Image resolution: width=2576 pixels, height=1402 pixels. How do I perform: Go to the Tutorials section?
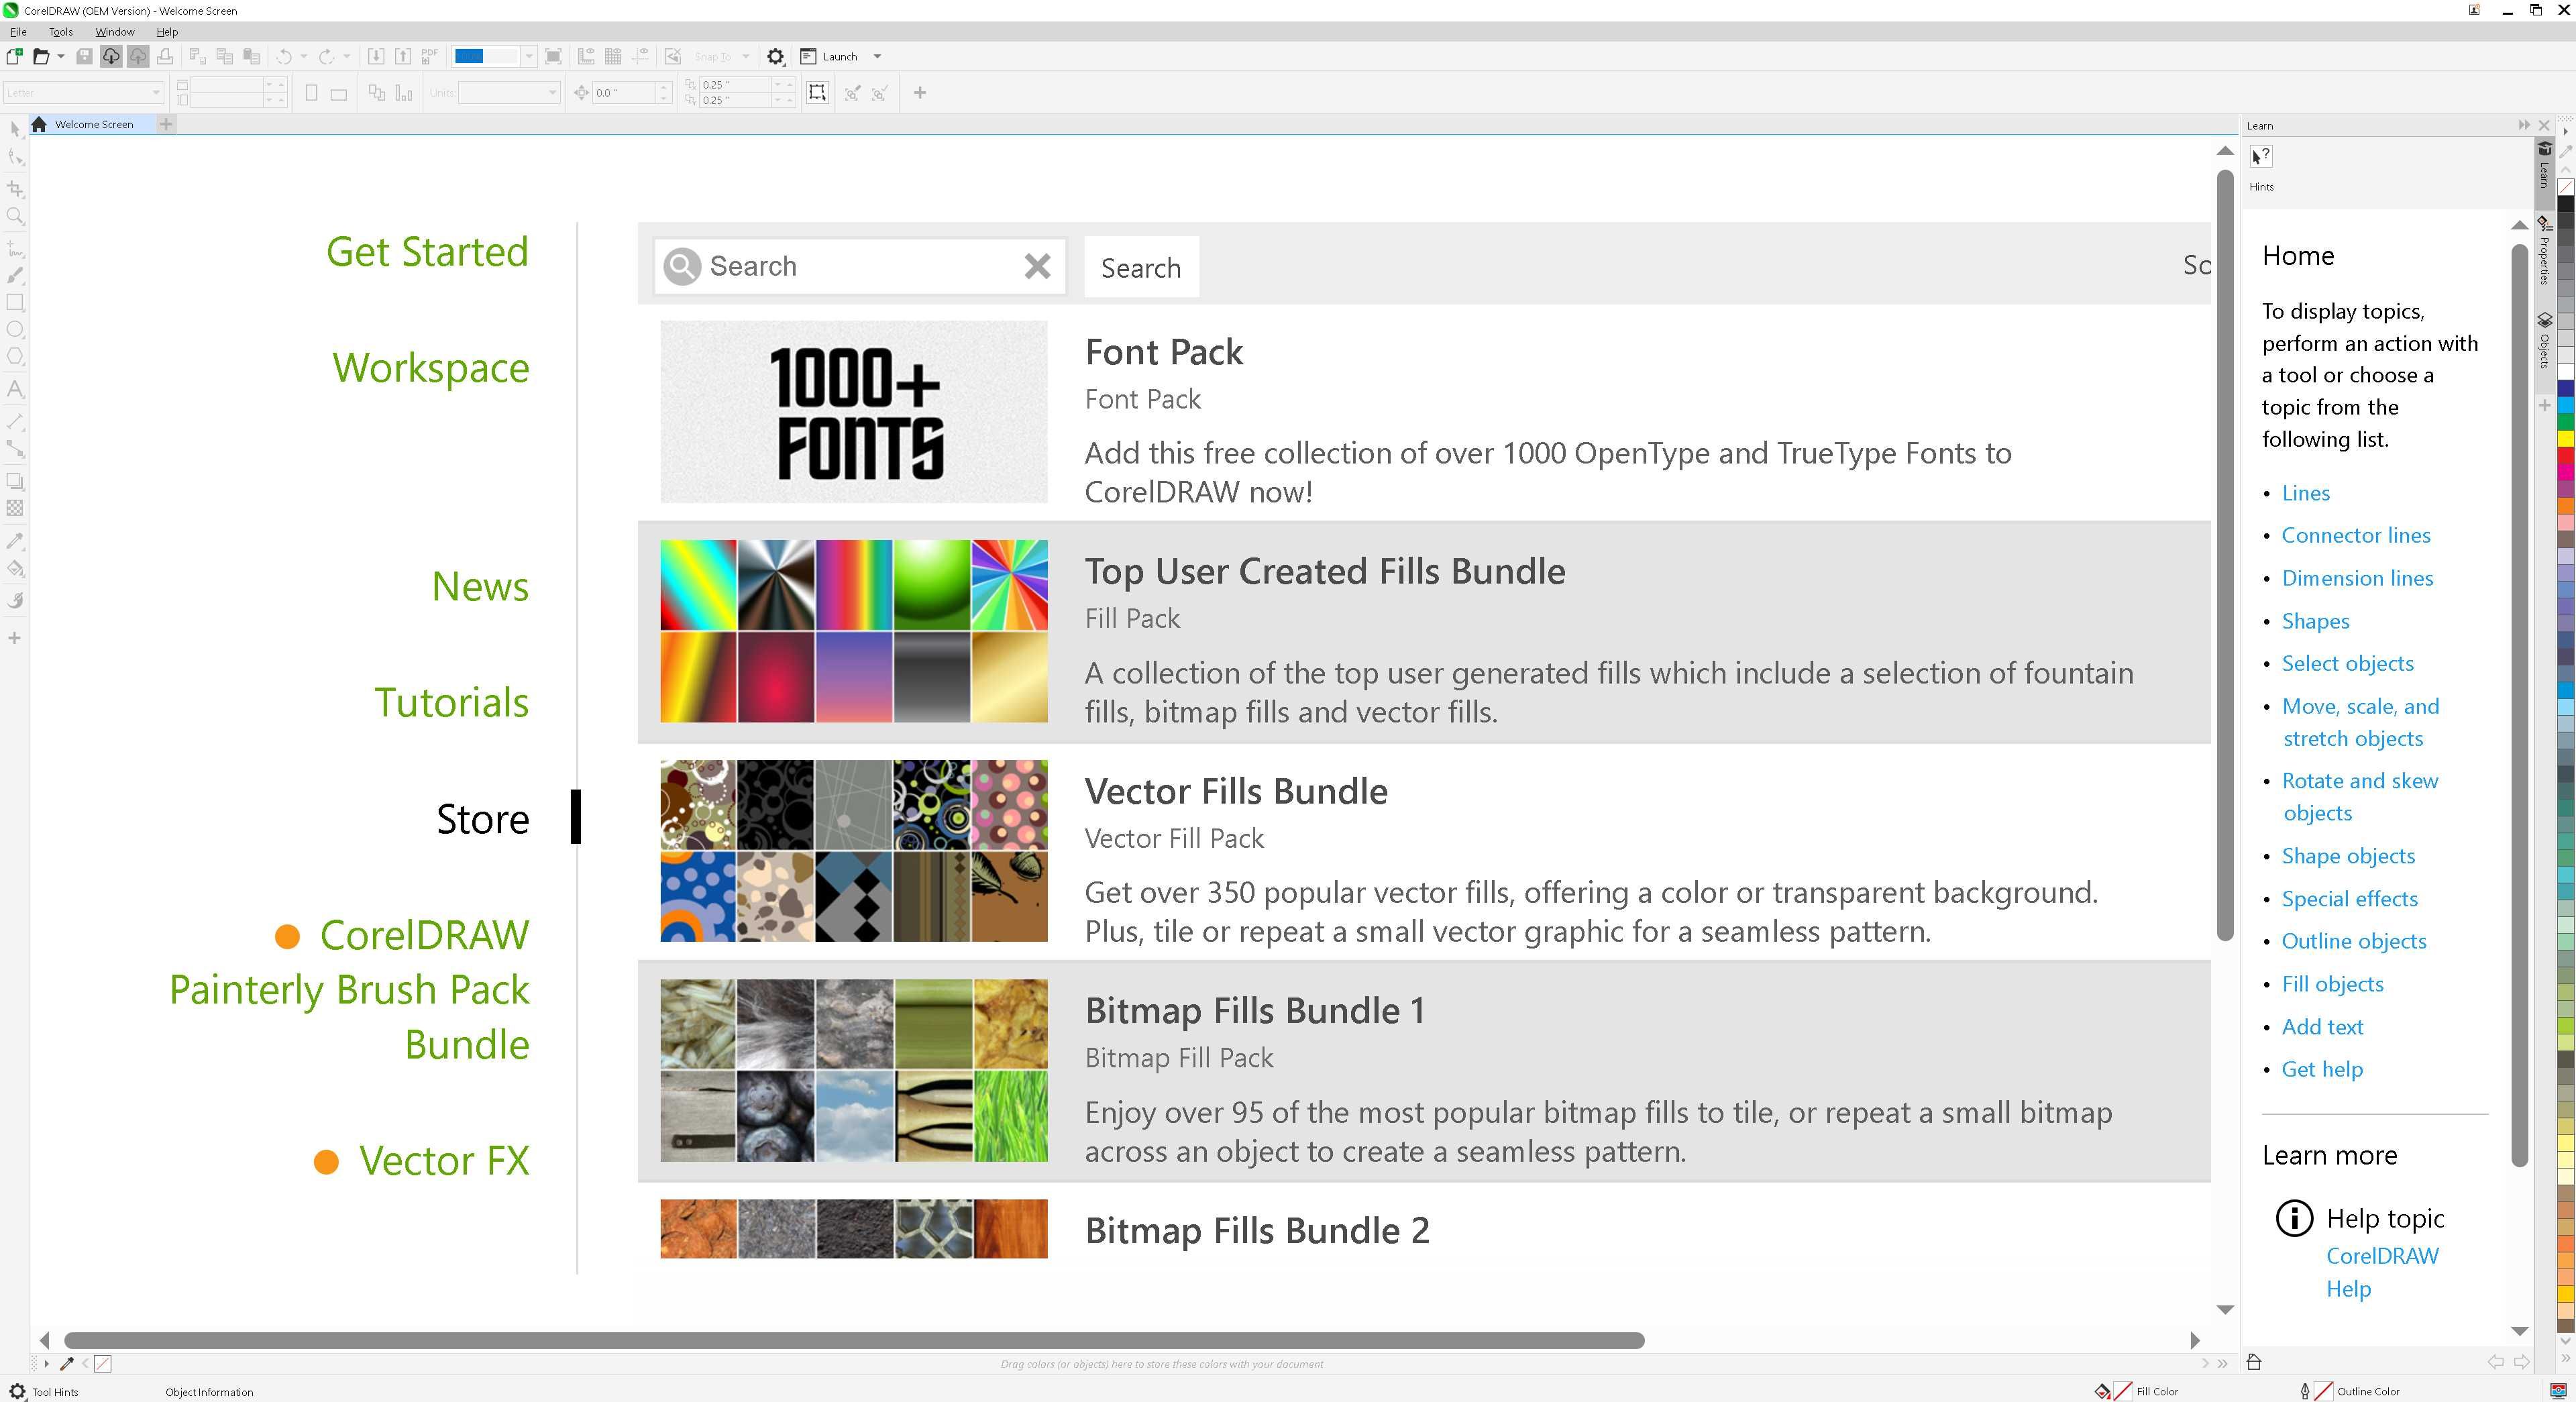click(452, 702)
